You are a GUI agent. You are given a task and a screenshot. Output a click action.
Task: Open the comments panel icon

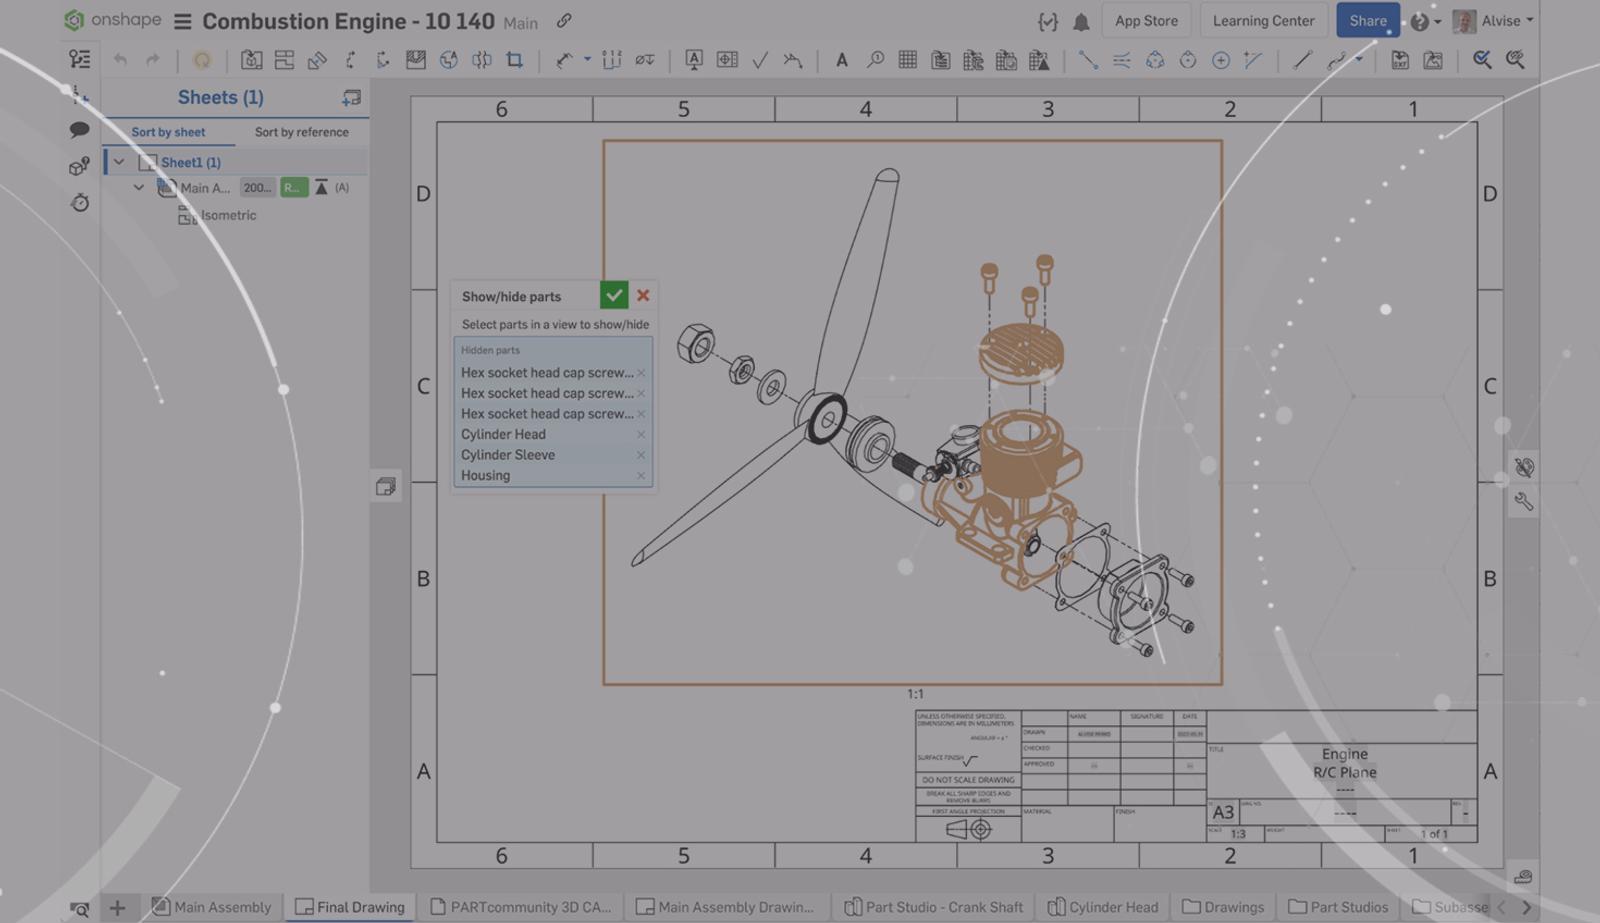click(79, 130)
